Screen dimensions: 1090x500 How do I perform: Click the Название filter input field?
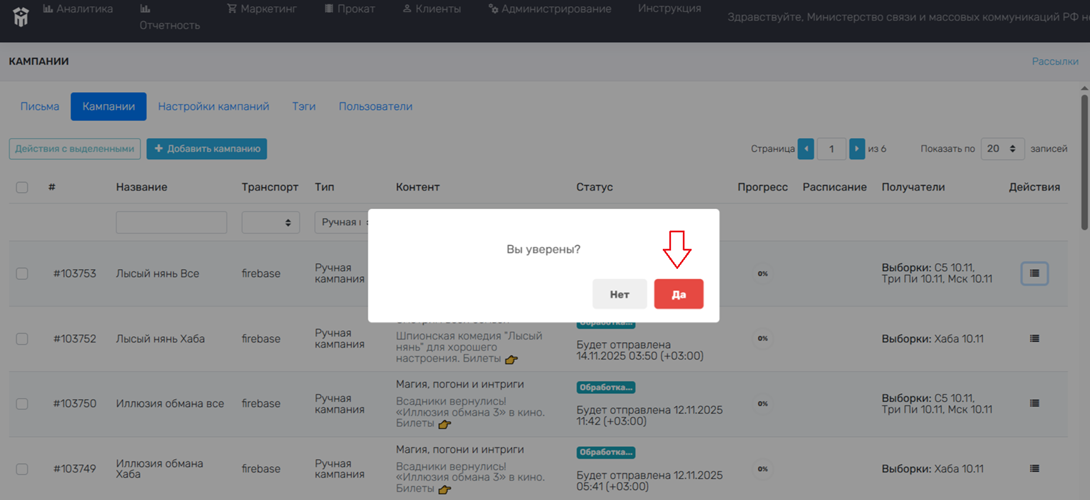tap(171, 223)
